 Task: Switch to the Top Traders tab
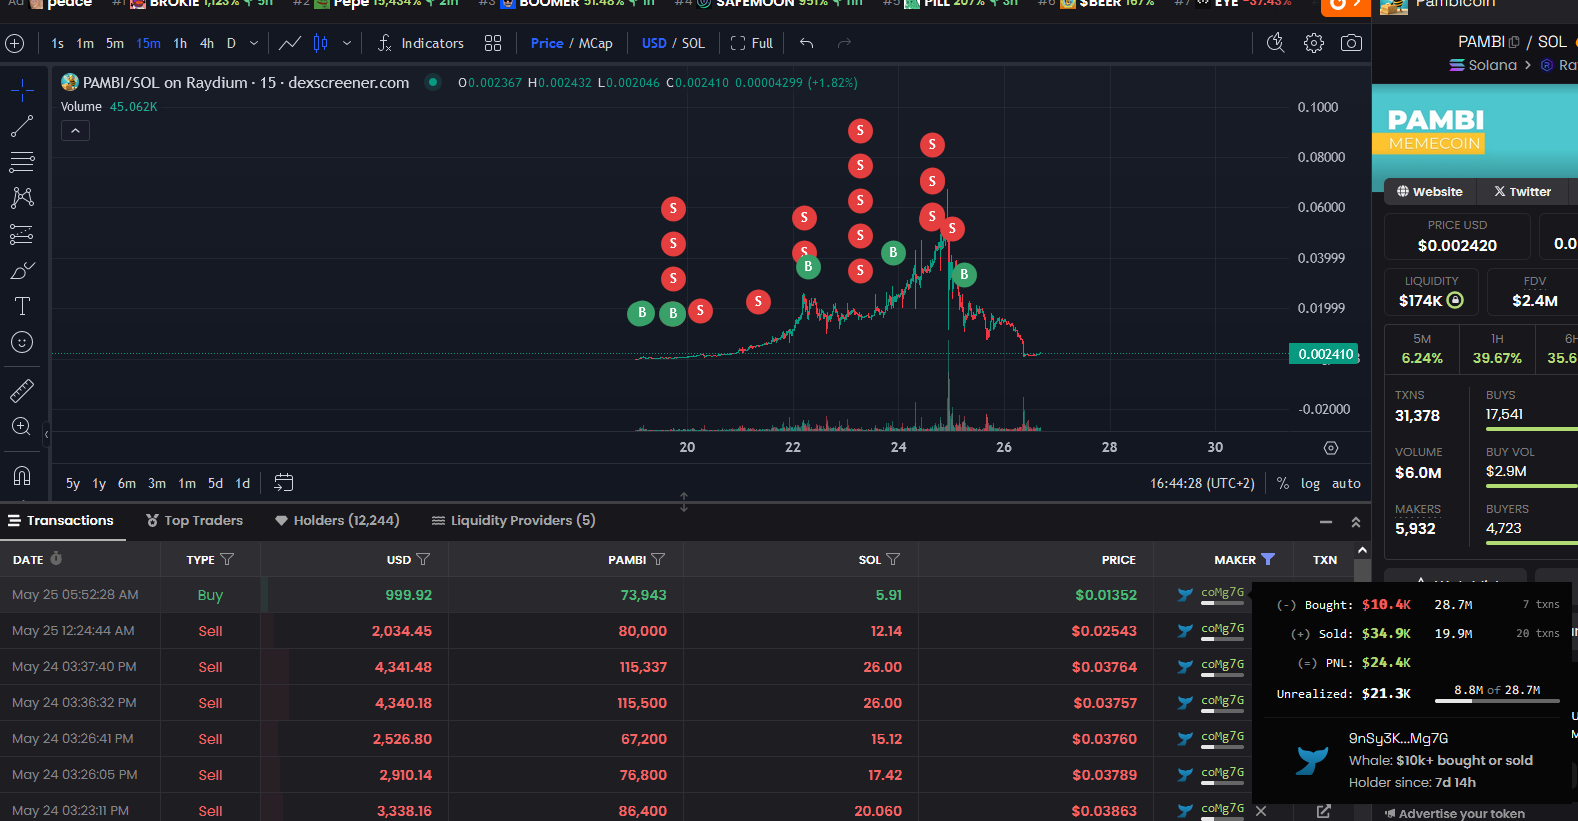point(194,520)
